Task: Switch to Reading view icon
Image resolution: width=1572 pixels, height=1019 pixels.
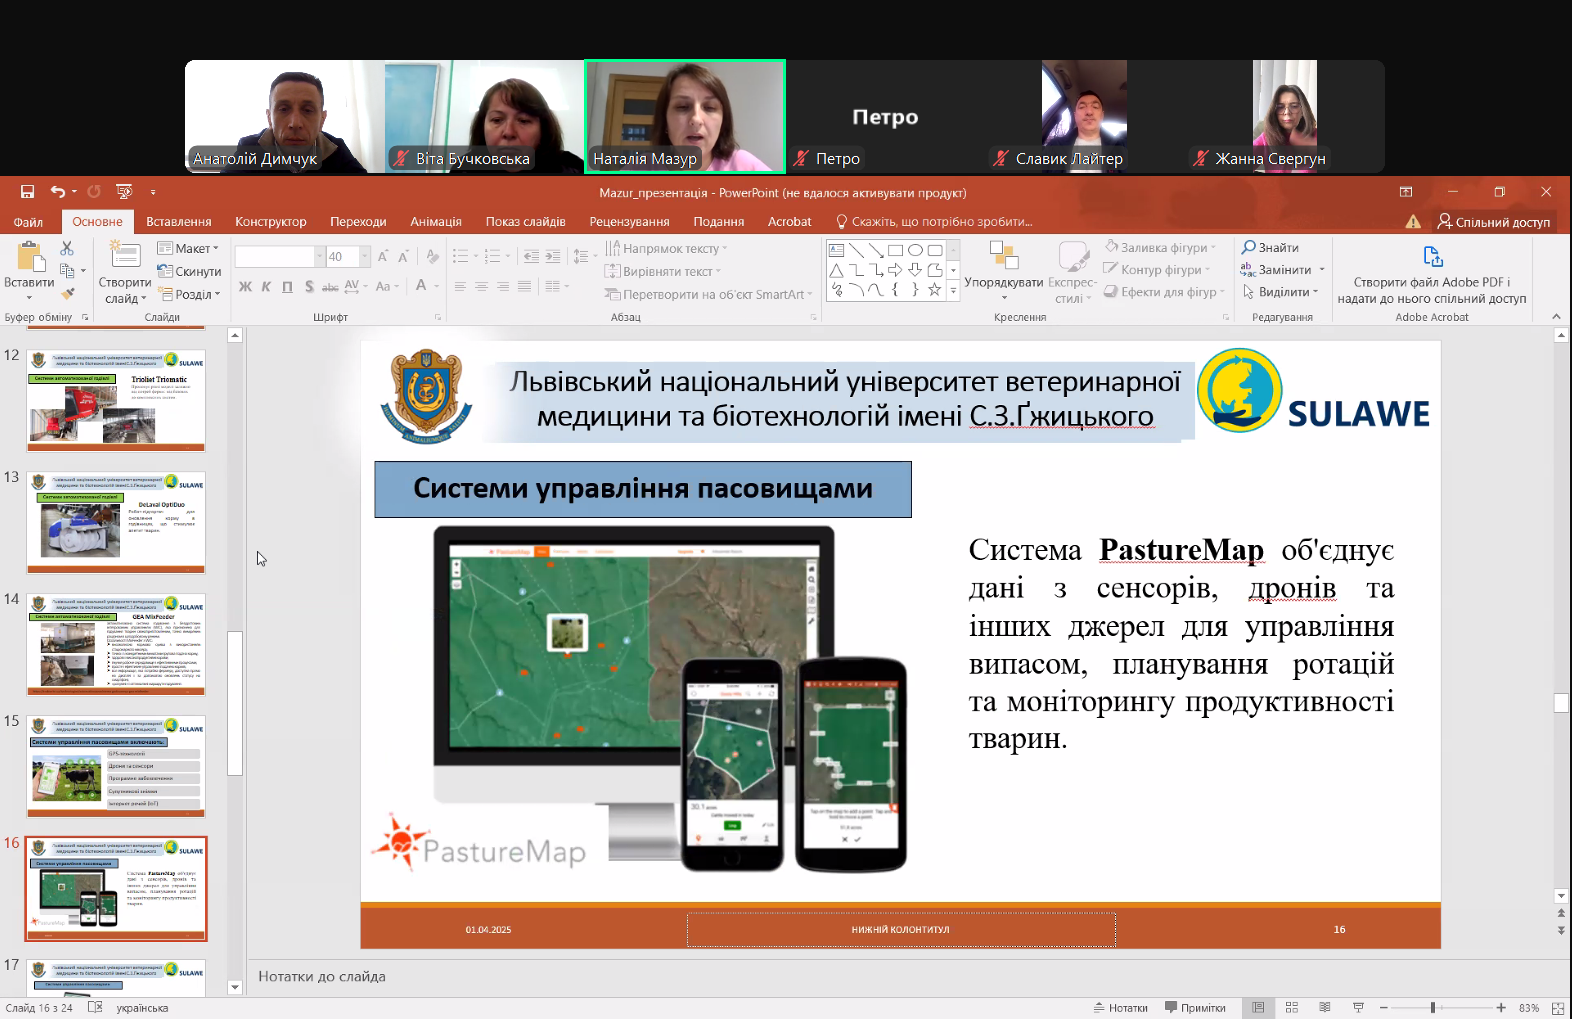Action: pos(1325,1008)
